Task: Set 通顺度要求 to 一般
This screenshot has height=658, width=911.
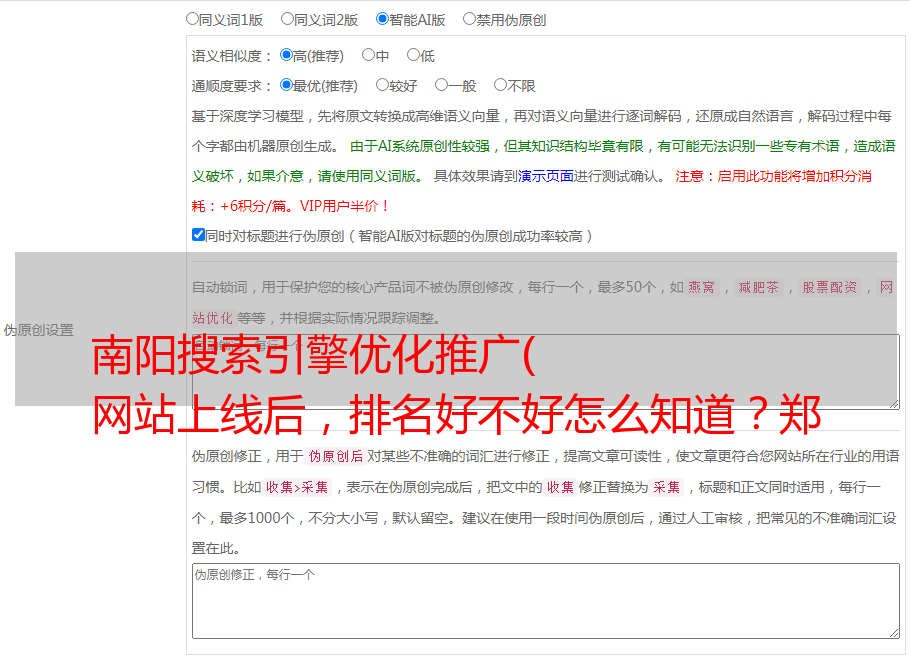Action: (442, 85)
